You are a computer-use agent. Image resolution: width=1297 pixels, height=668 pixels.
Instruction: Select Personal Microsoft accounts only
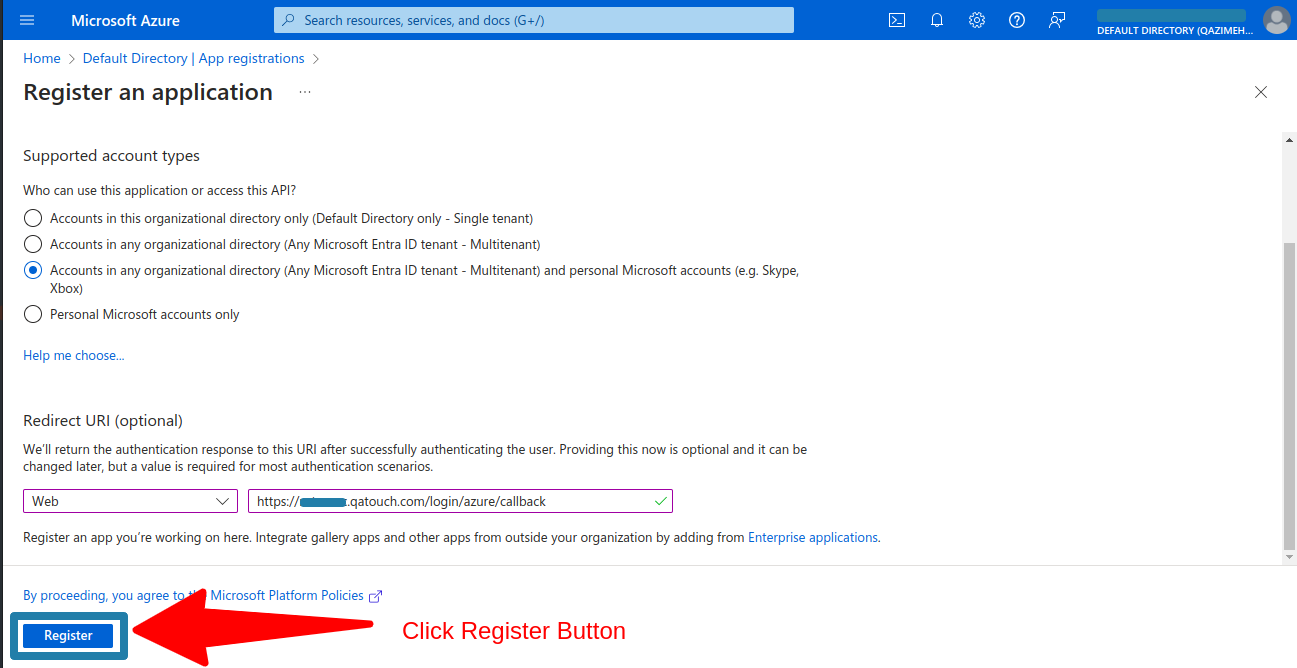click(x=33, y=314)
